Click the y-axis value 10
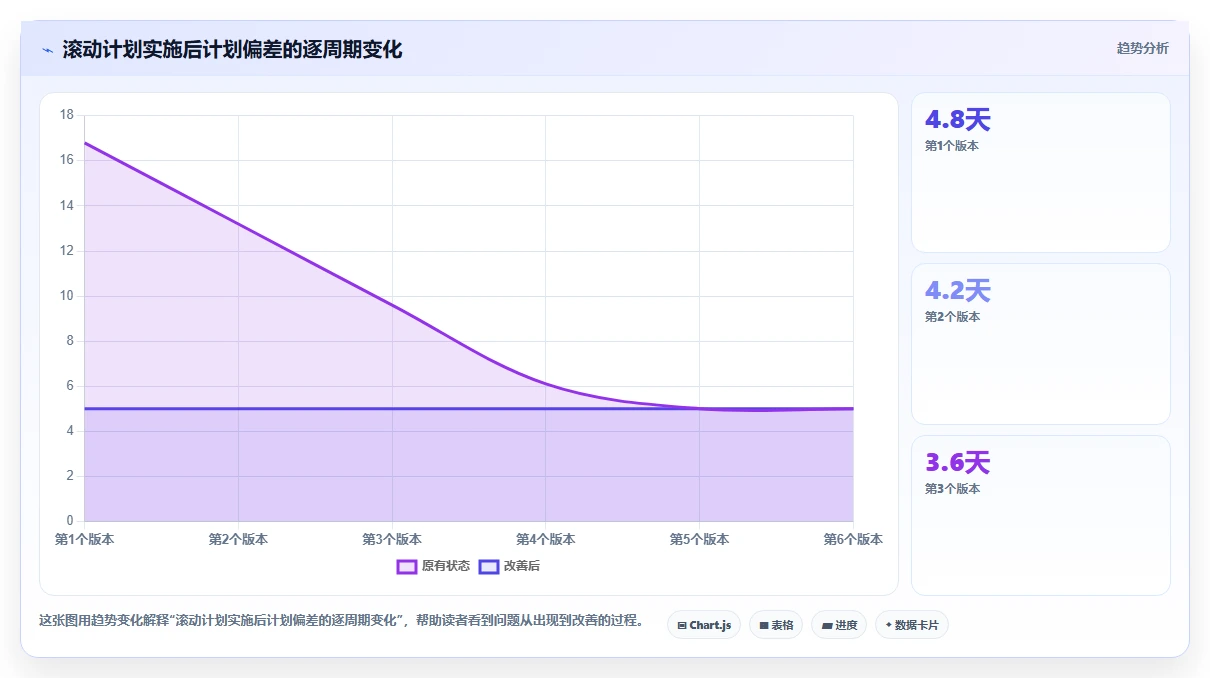This screenshot has width=1210, height=678. tap(67, 296)
